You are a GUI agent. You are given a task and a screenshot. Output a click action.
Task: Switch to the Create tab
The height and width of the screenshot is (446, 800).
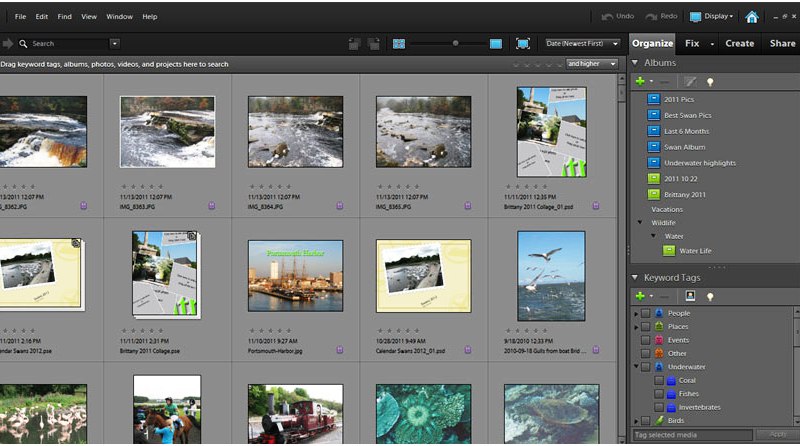tap(739, 44)
